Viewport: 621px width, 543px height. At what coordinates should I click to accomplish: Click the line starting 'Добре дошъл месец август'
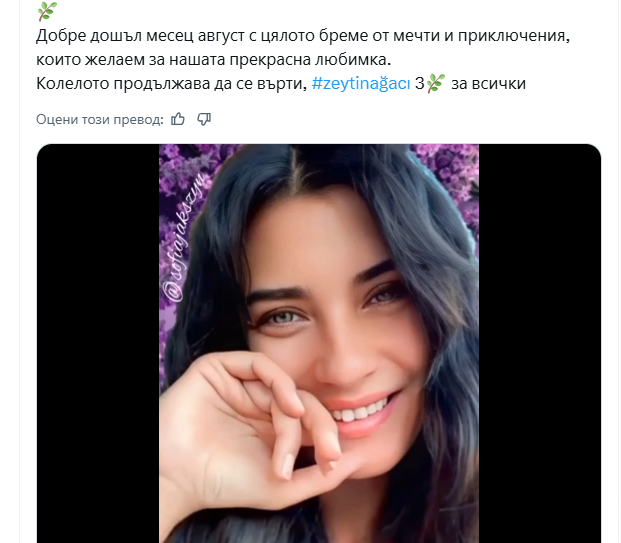point(303,36)
